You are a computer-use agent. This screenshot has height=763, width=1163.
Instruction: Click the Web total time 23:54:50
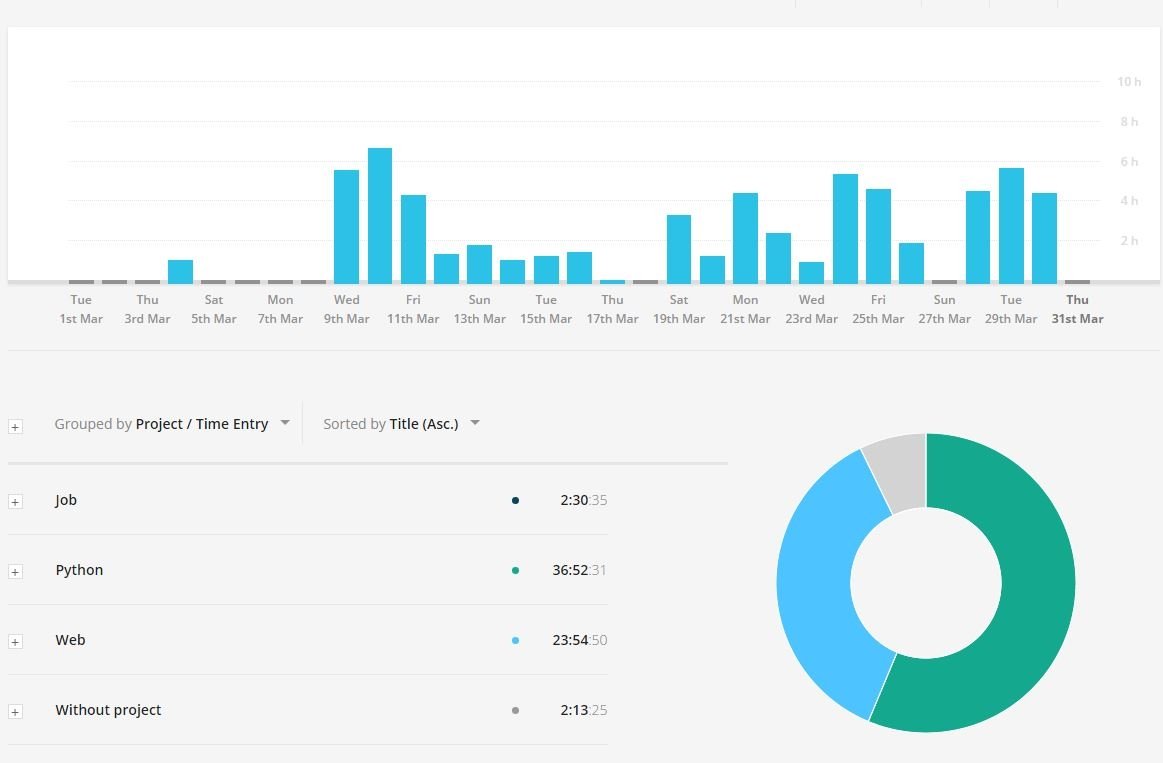(x=579, y=640)
